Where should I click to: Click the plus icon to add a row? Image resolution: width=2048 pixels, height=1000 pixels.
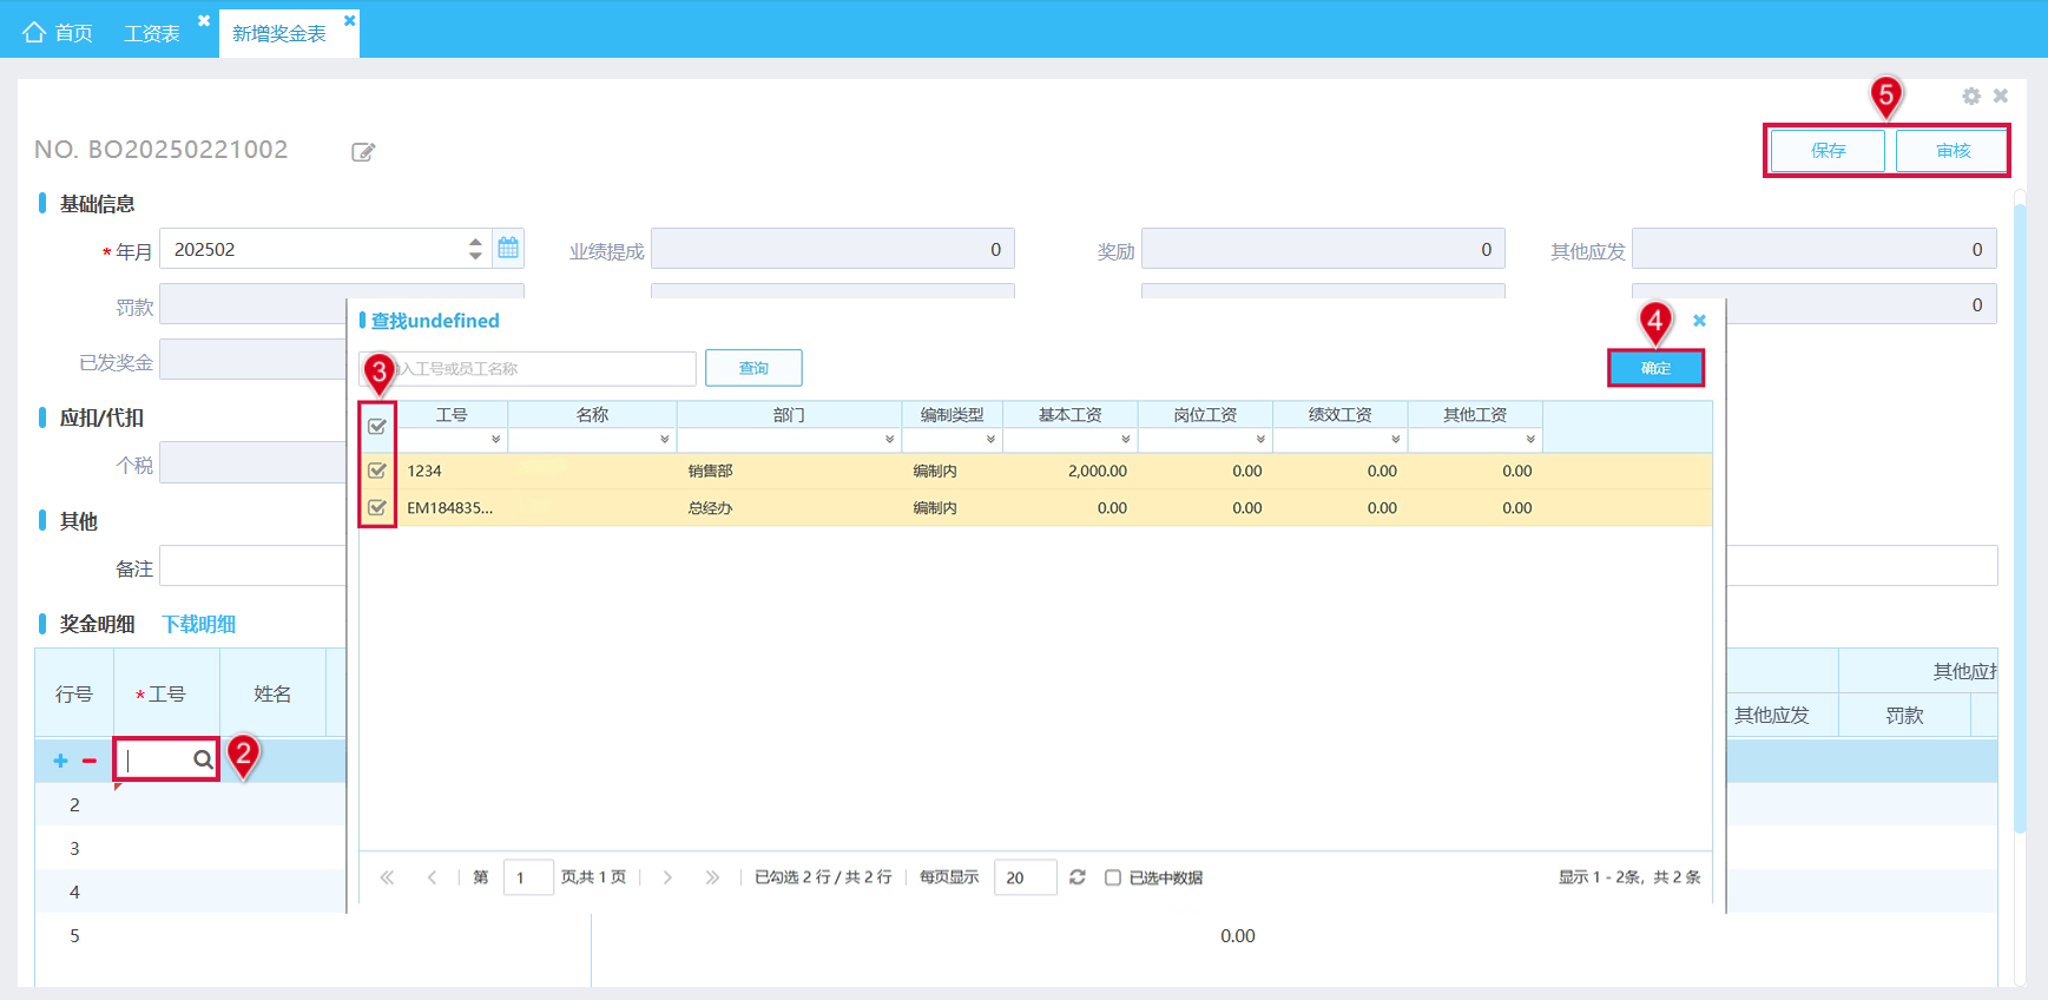(60, 761)
